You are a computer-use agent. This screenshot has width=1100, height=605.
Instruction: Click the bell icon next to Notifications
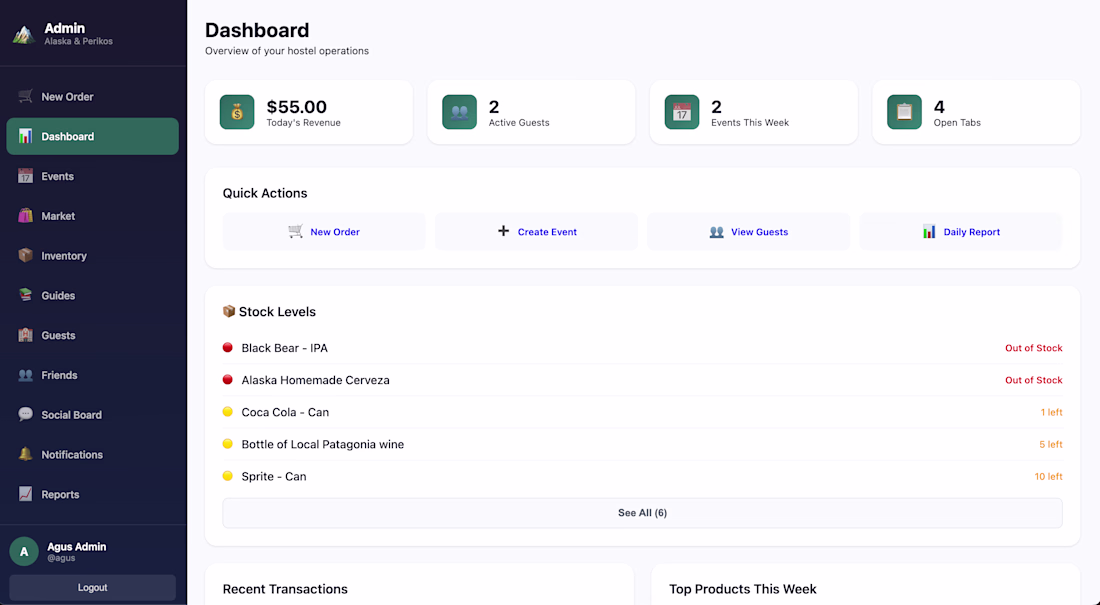click(x=25, y=455)
